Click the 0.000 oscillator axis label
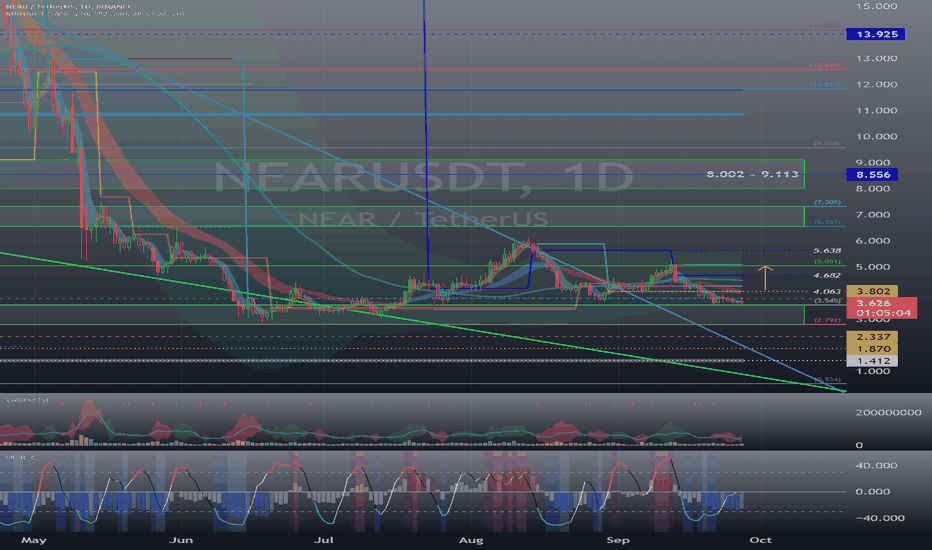 pyautogui.click(x=873, y=491)
